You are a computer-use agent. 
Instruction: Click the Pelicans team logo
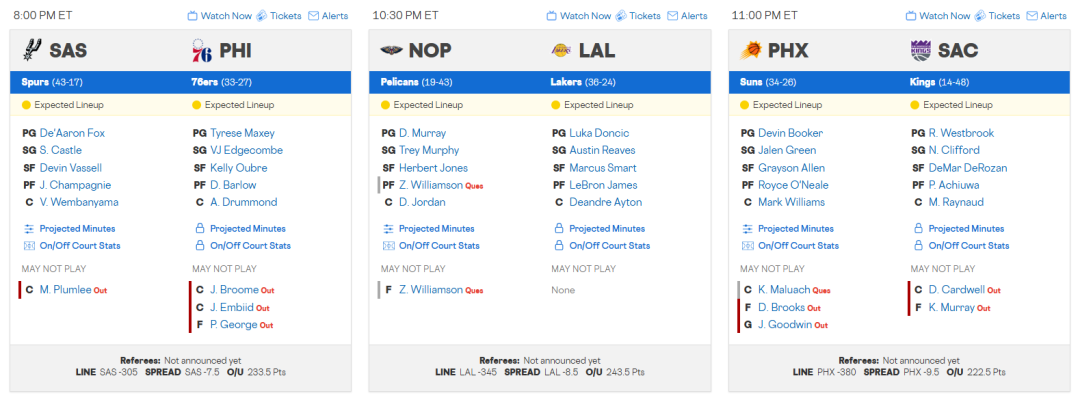(x=391, y=50)
